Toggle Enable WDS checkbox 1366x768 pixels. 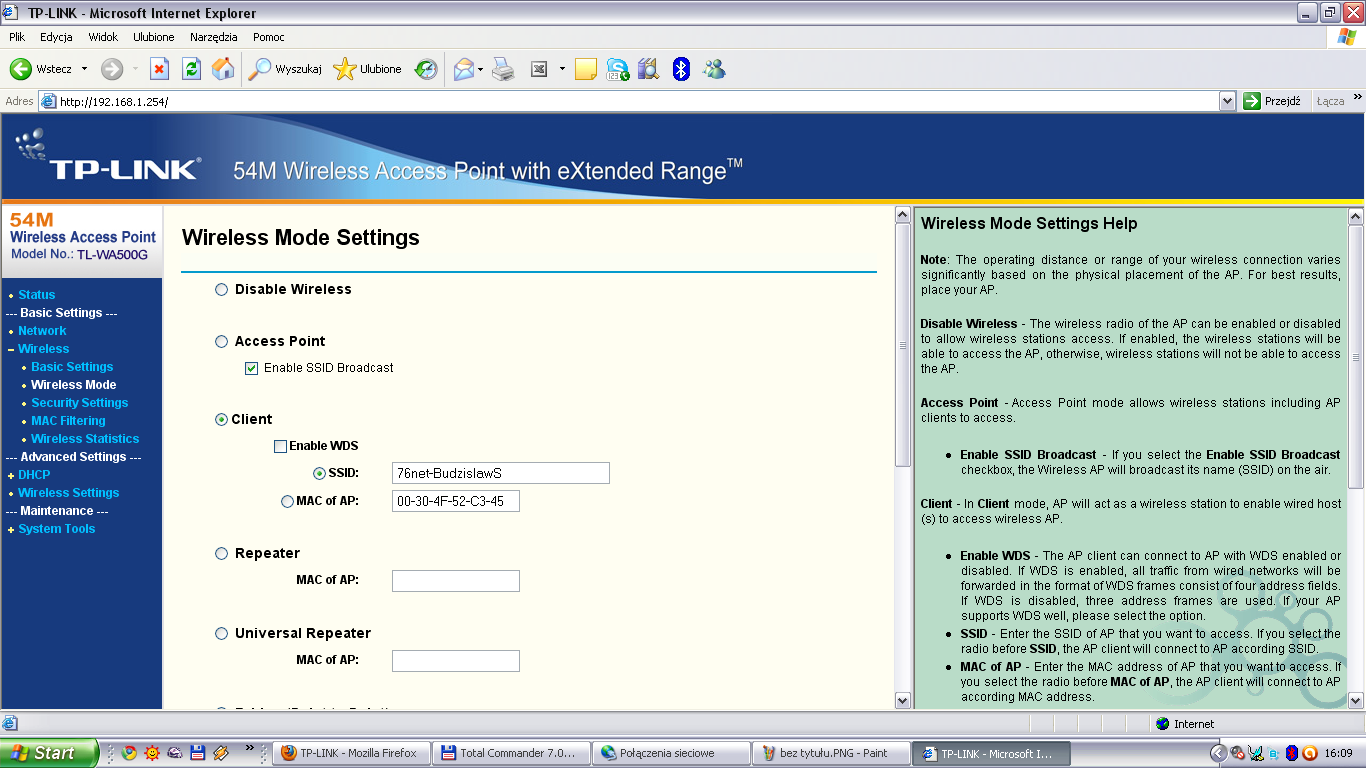click(x=280, y=446)
